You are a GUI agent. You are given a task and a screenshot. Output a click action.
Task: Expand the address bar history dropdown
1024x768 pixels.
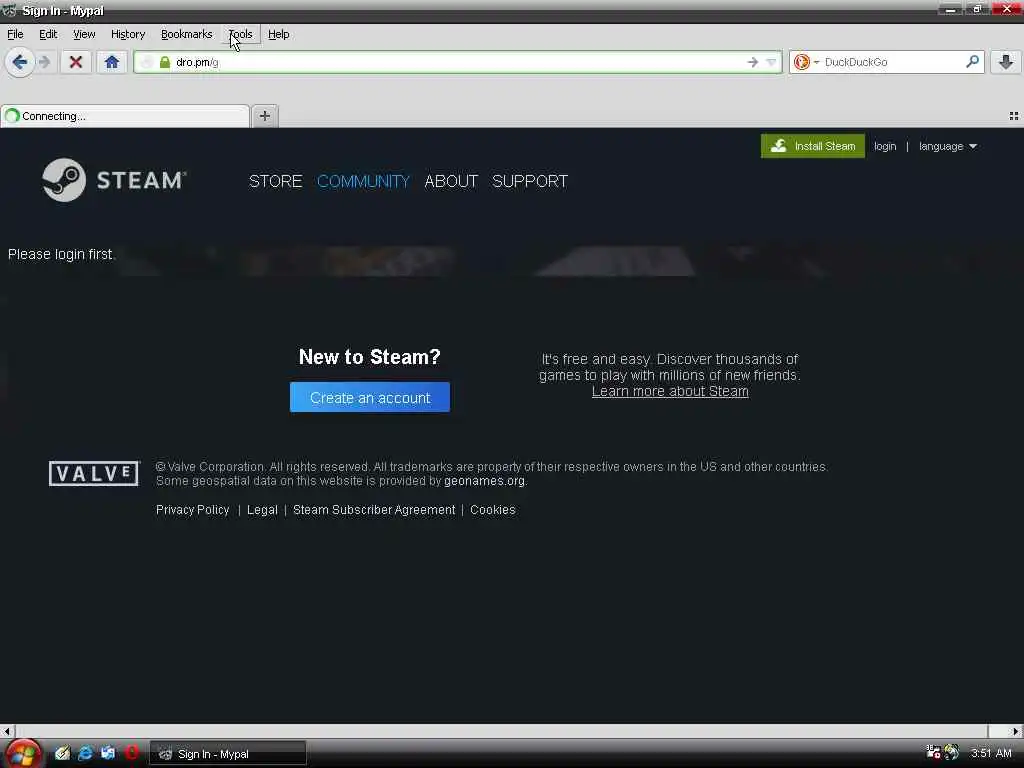click(771, 62)
